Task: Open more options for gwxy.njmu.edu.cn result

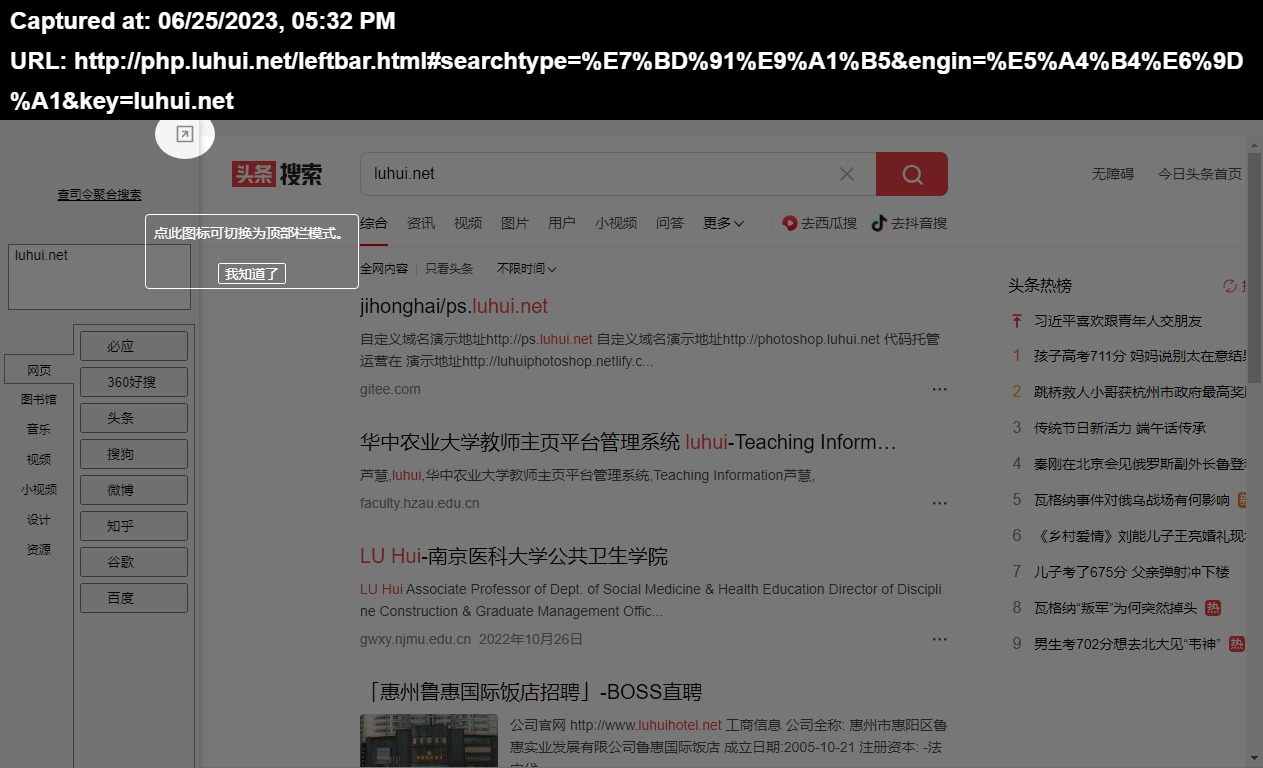Action: [939, 639]
